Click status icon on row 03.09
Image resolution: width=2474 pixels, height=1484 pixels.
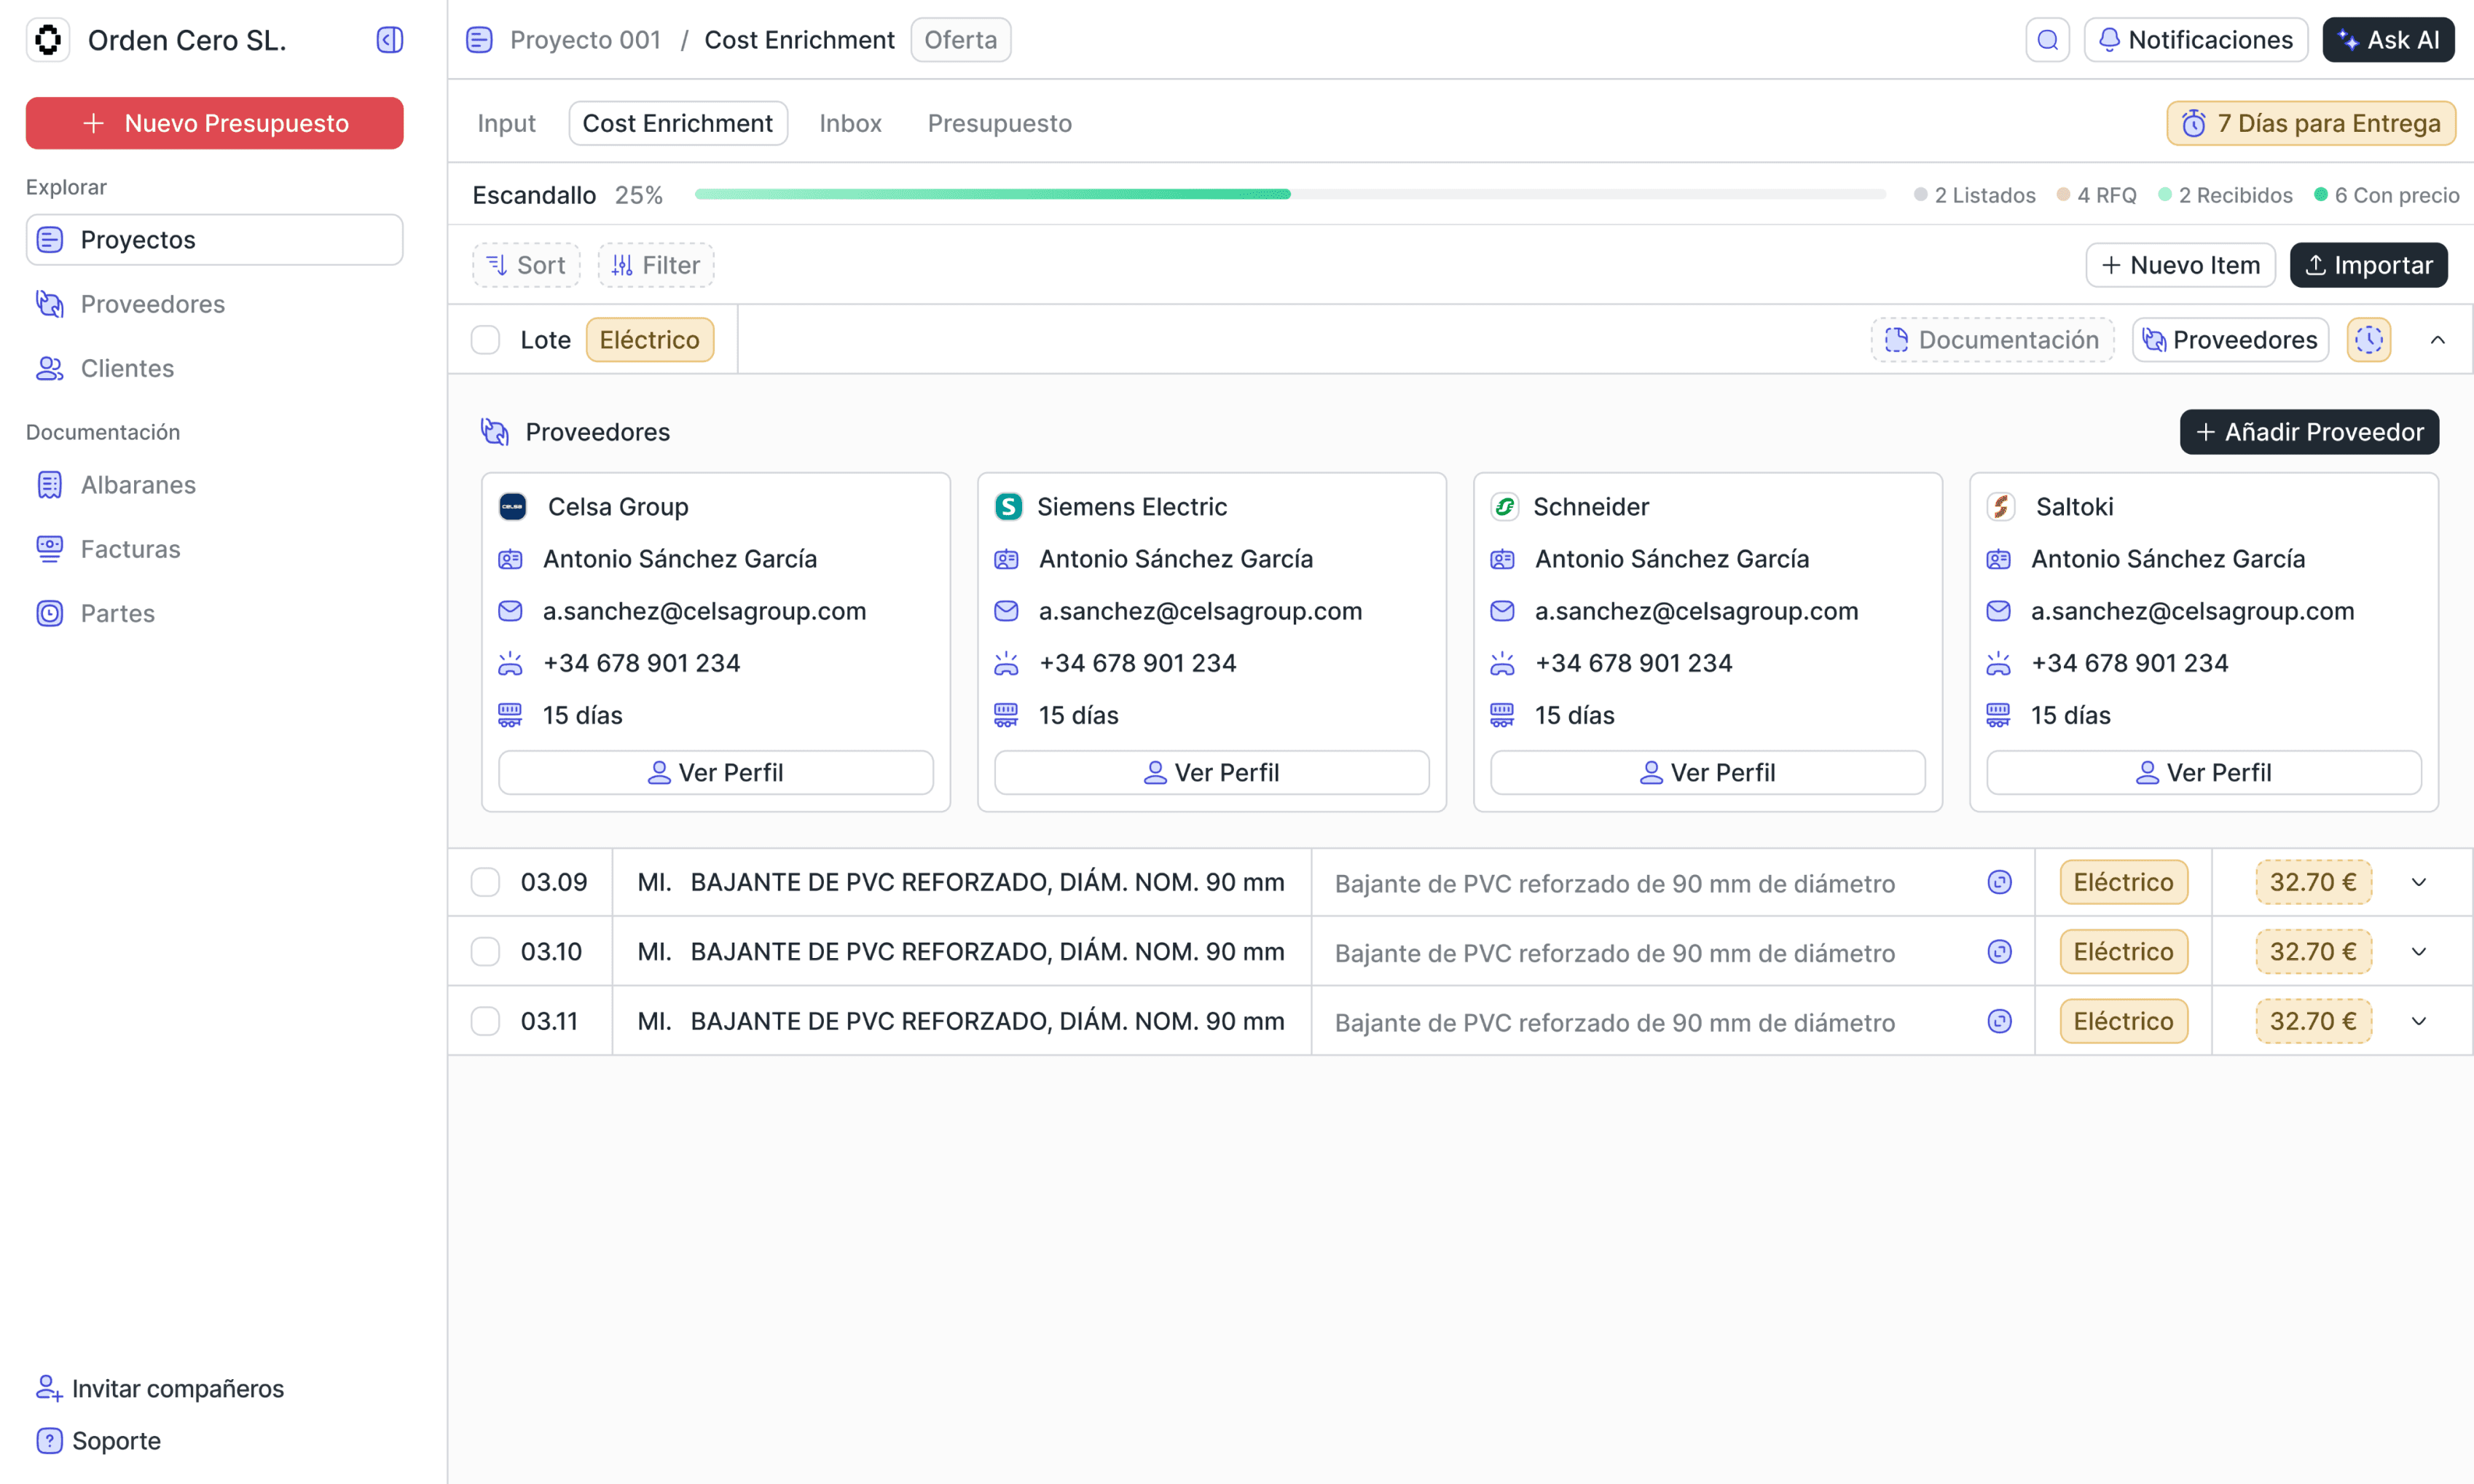point(1999,882)
